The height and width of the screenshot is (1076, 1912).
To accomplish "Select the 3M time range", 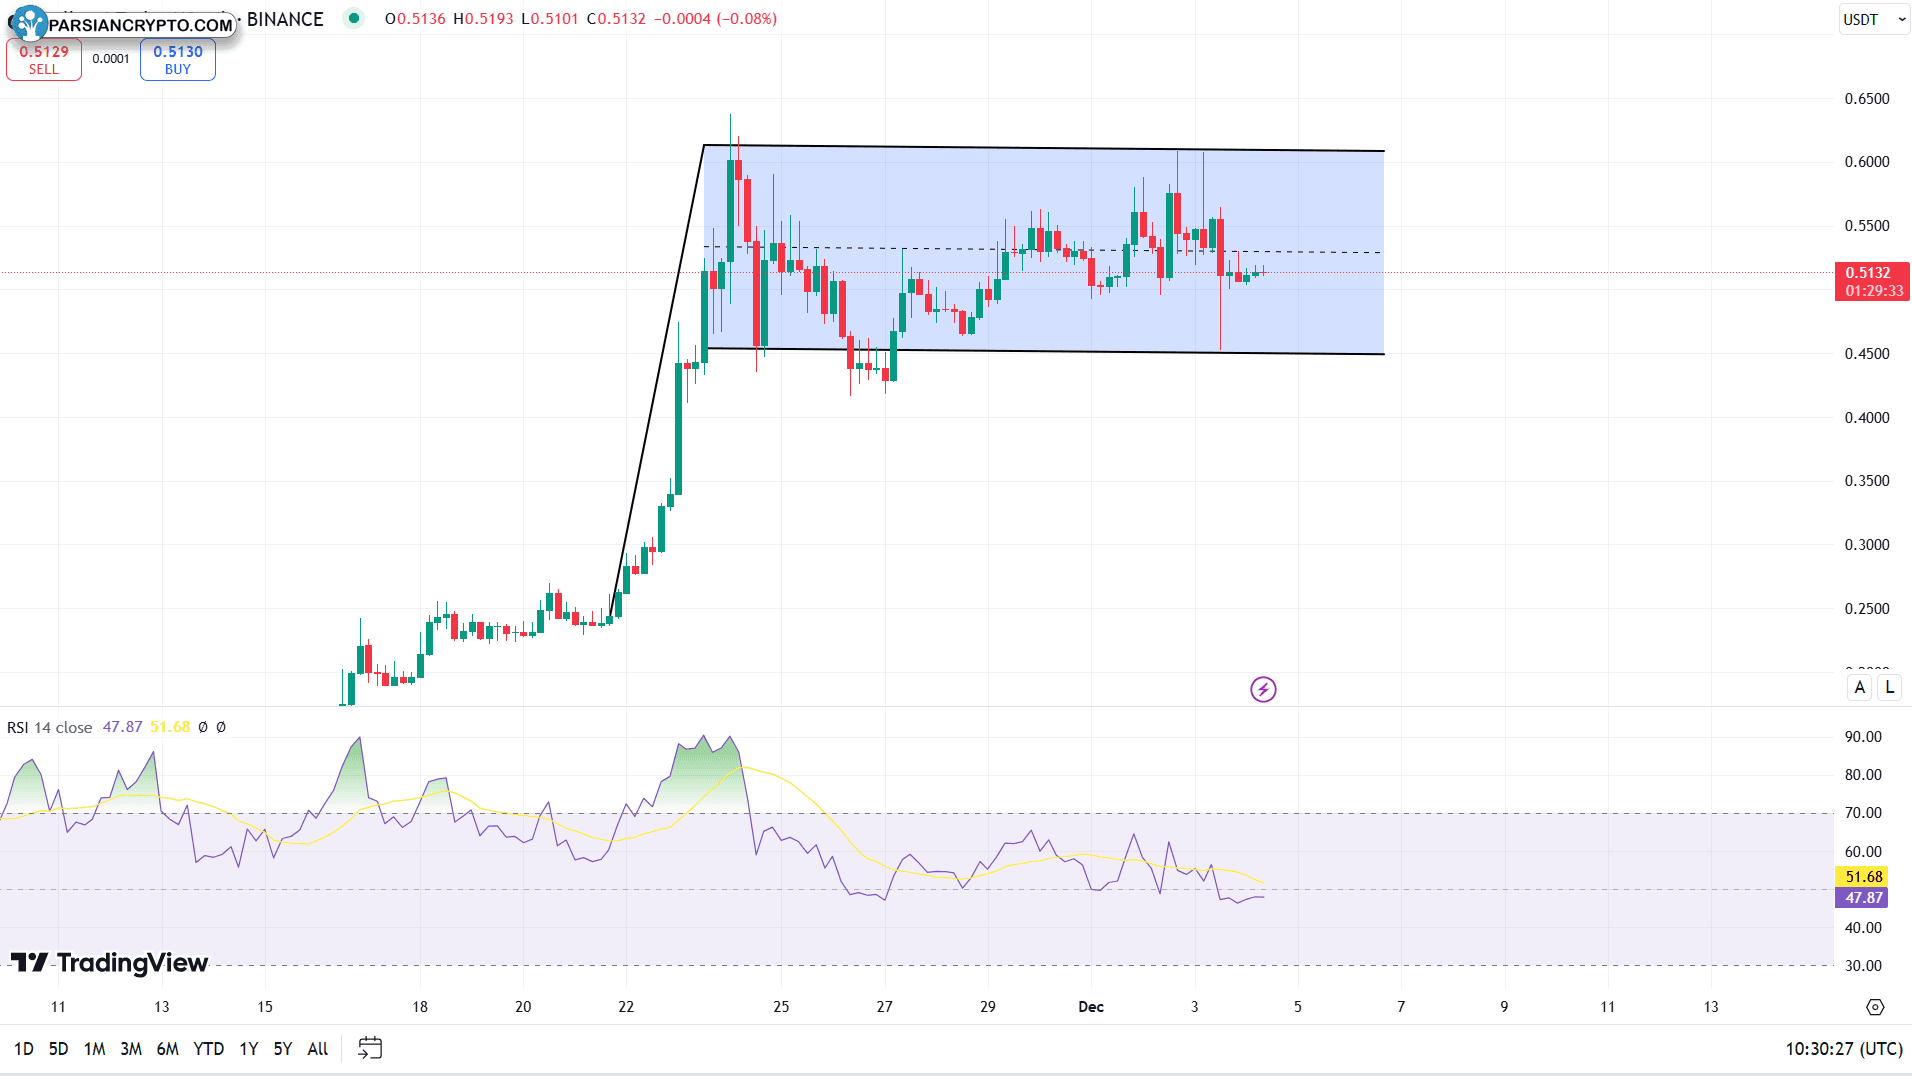I will coord(131,1048).
